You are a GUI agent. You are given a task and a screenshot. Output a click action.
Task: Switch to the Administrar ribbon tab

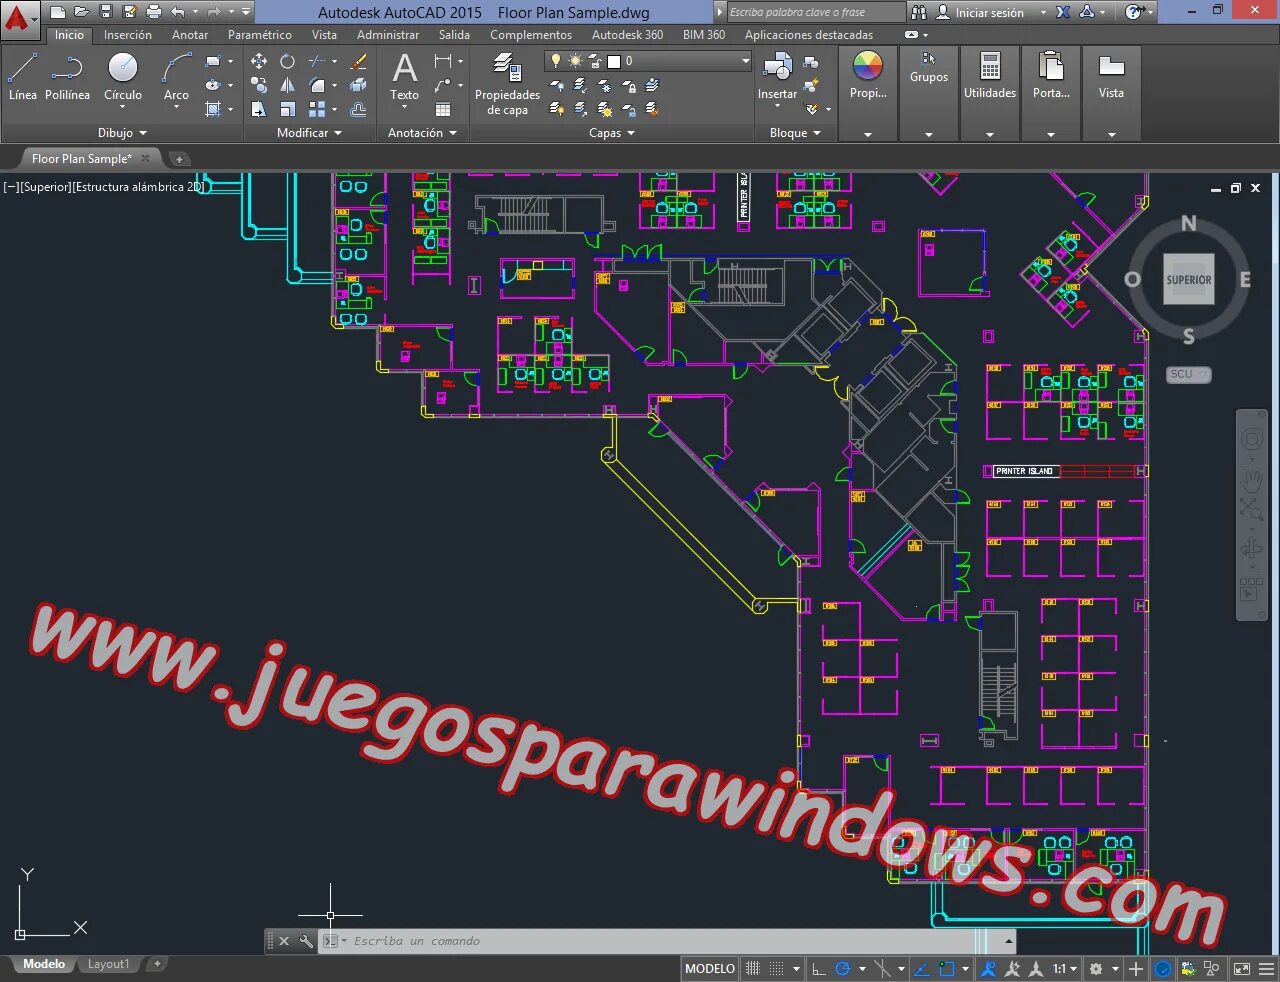pyautogui.click(x=388, y=34)
